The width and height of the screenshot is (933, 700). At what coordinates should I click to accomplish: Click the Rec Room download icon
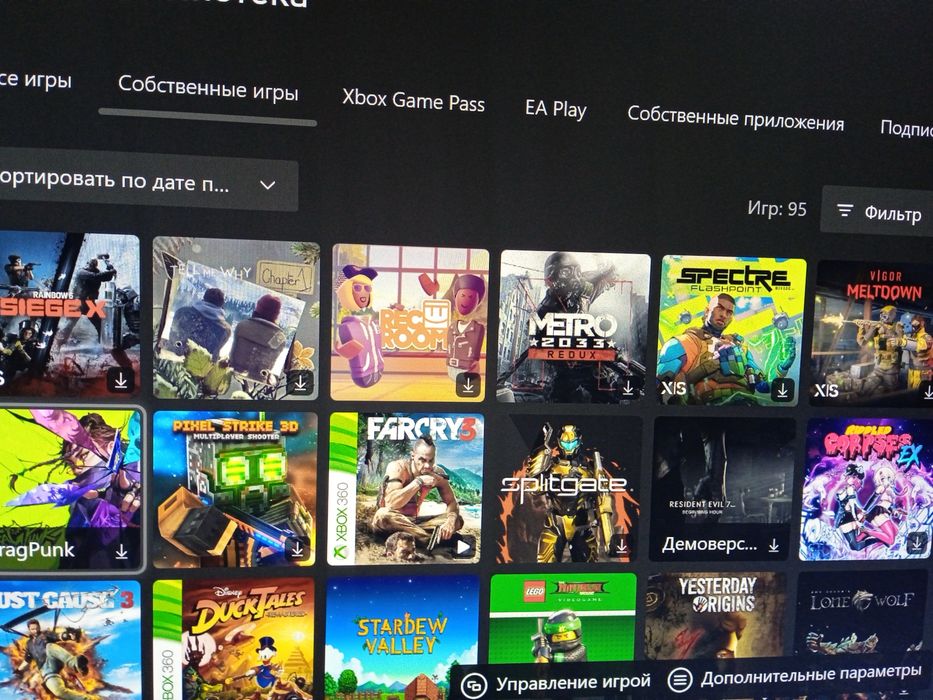468,385
